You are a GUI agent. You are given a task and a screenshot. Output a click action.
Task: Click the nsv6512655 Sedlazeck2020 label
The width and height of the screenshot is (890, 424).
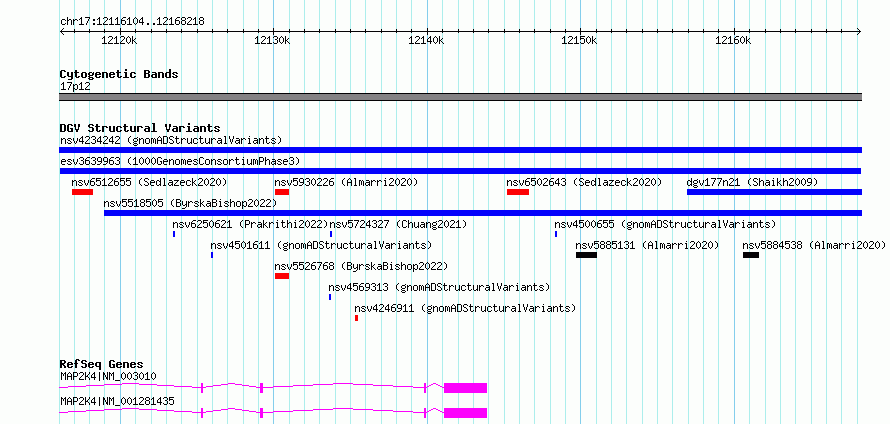149,182
